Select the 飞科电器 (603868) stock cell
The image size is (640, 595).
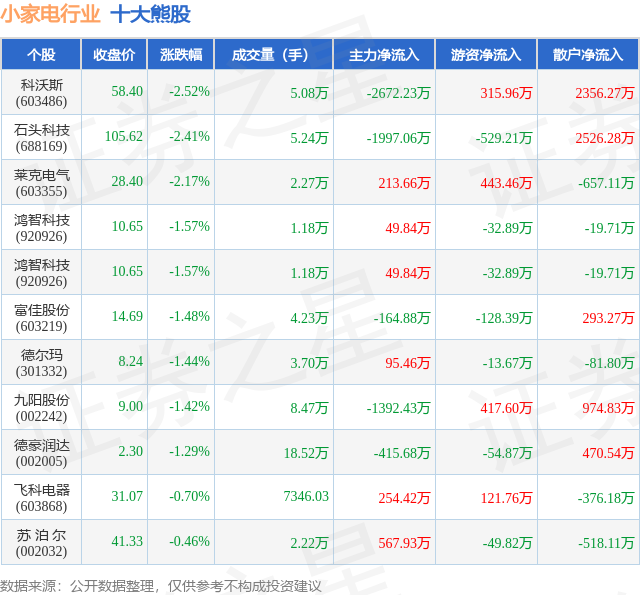click(x=41, y=497)
